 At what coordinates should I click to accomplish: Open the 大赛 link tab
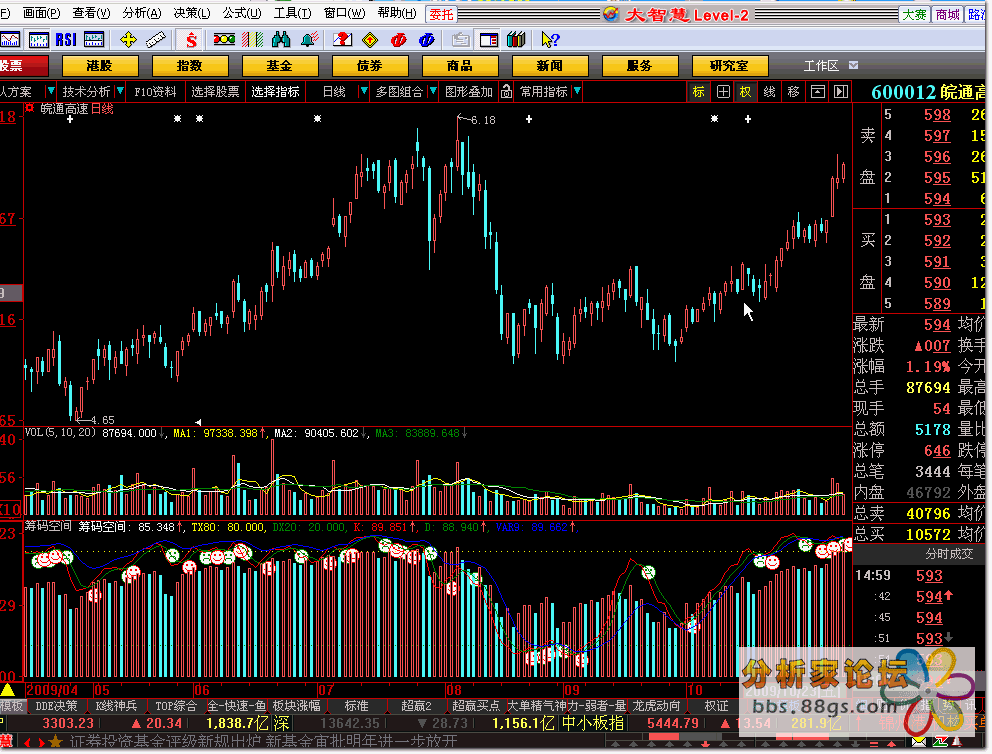tap(914, 14)
